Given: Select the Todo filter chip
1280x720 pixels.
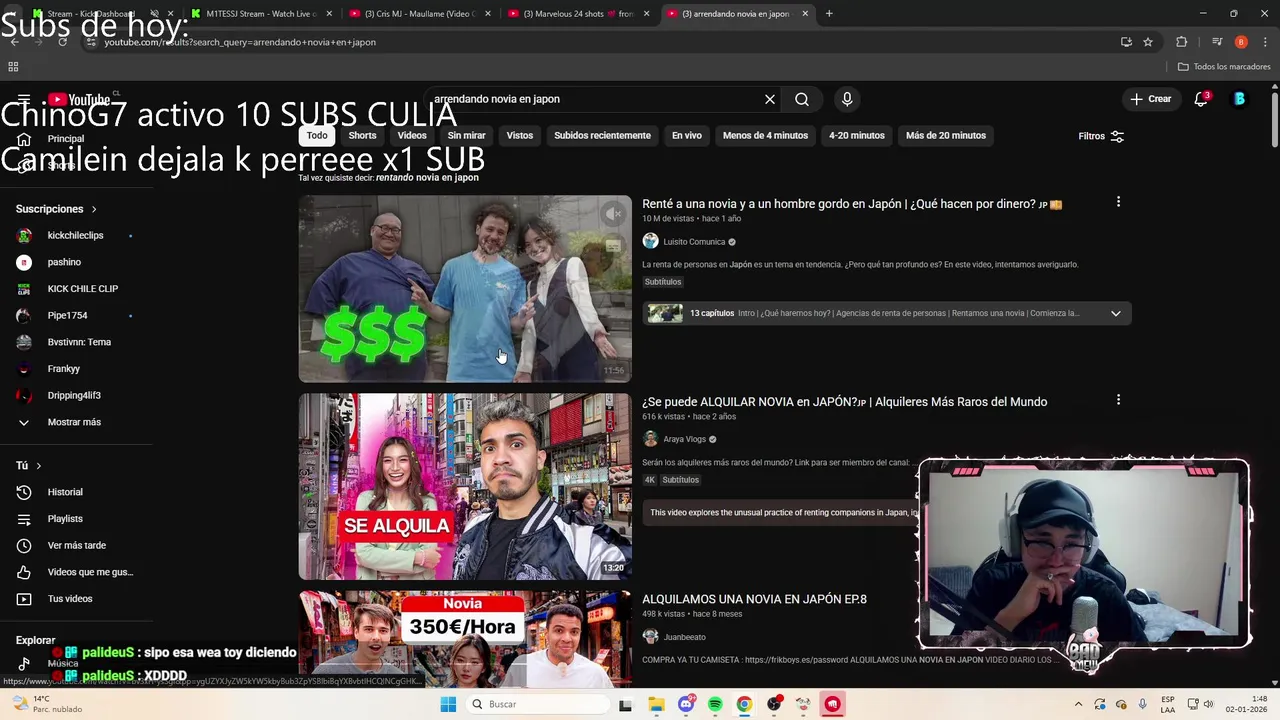Looking at the screenshot, I should [317, 135].
